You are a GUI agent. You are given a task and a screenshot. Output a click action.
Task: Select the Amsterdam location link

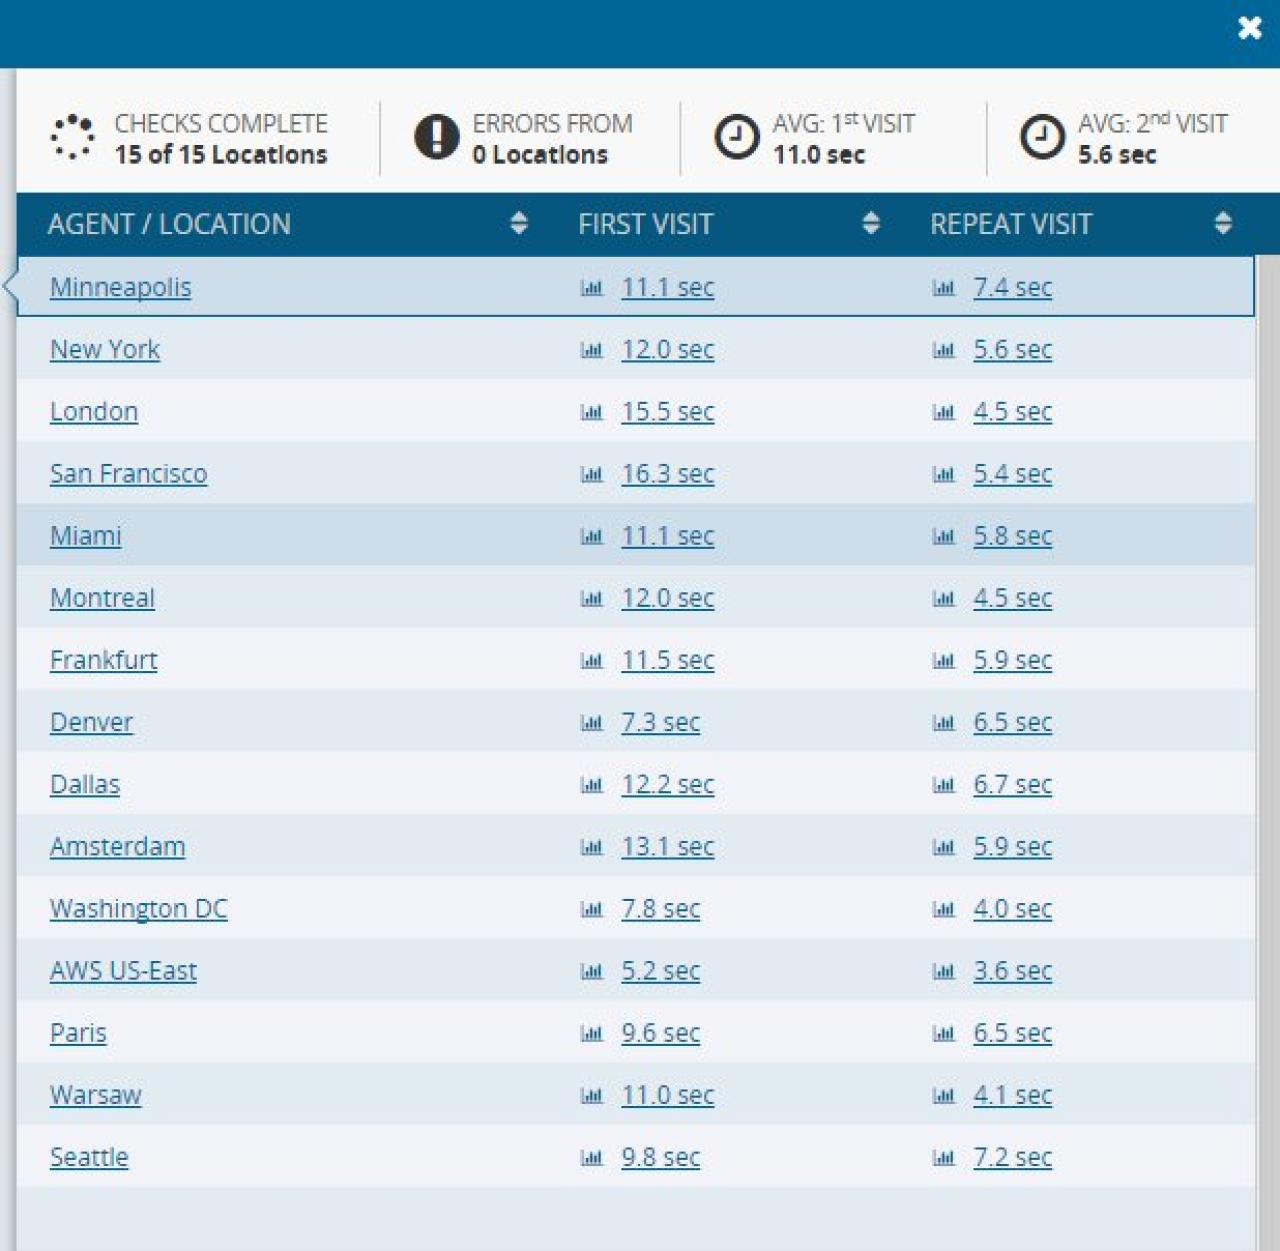tap(117, 847)
